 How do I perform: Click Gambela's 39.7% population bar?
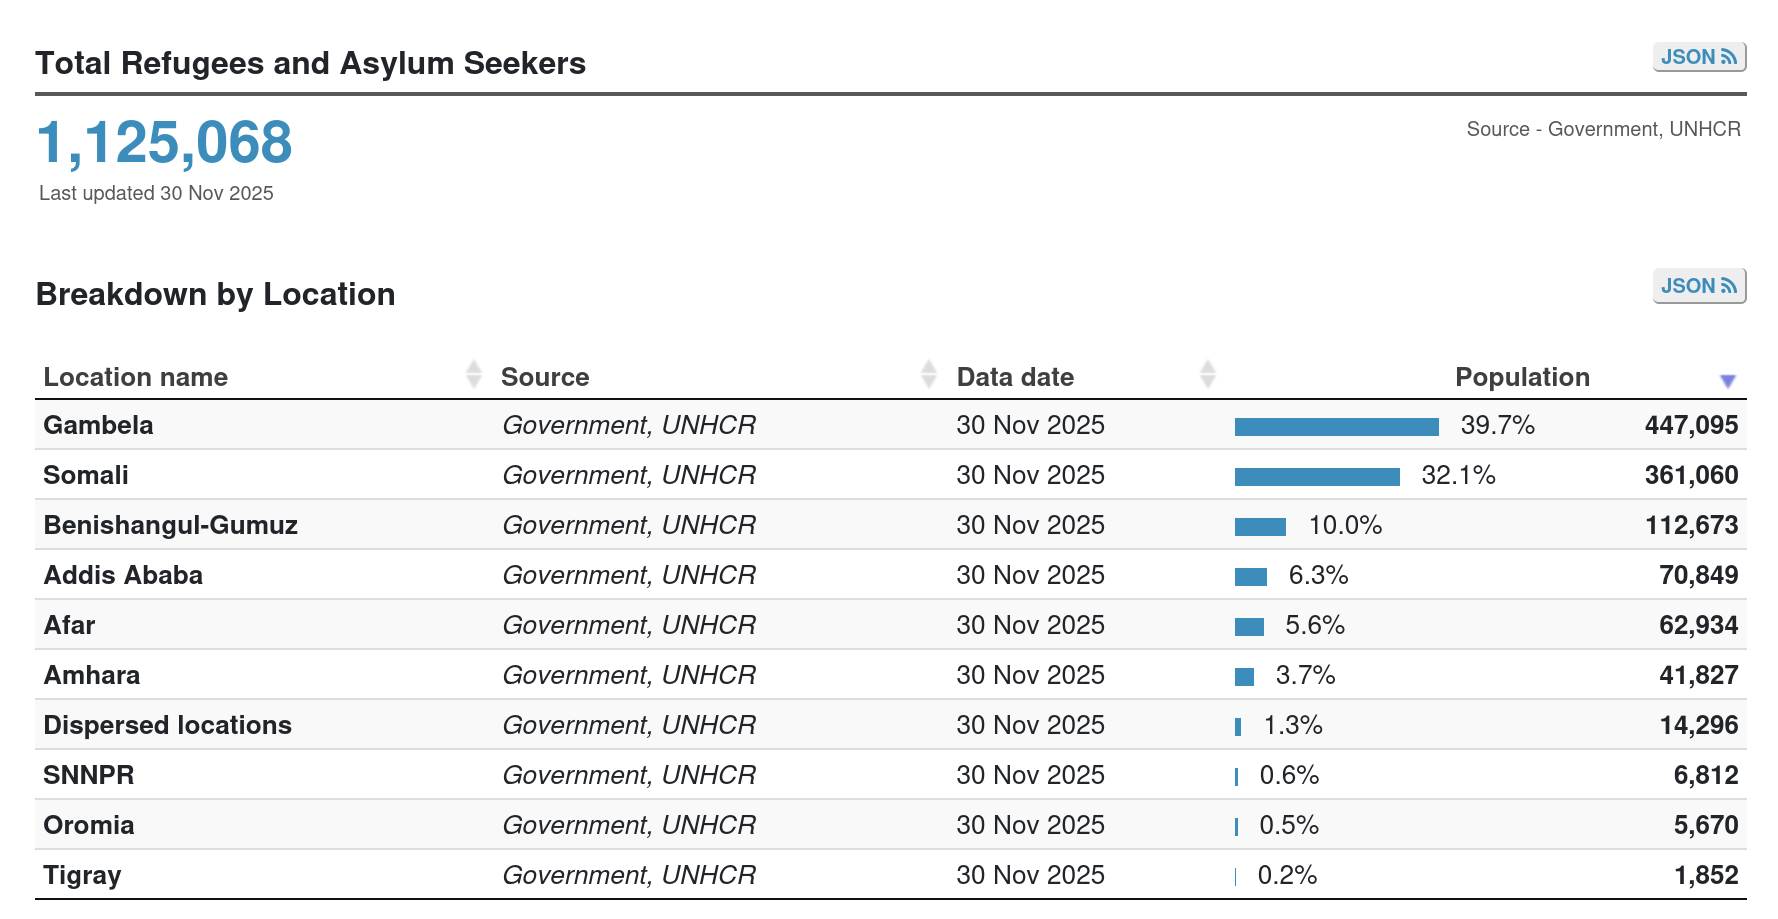click(x=1336, y=427)
